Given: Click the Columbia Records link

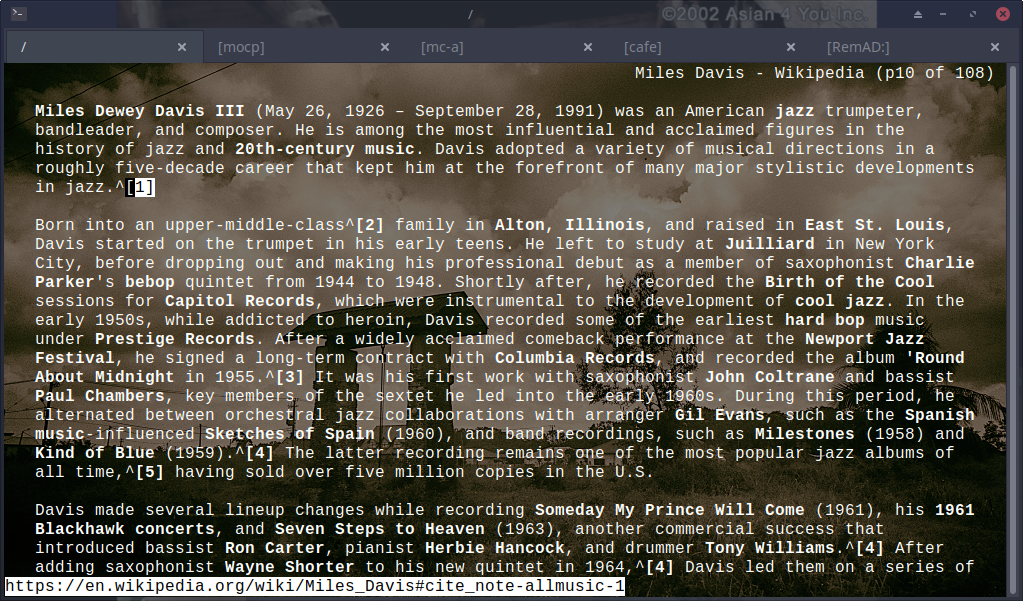Looking at the screenshot, I should pyautogui.click(x=575, y=358).
